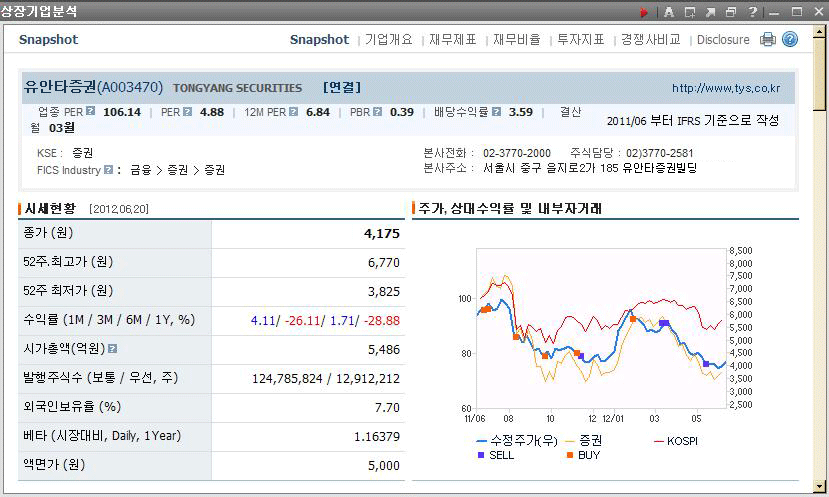Screen dimensions: 829x497
Task: Click the 1M return value 4.11
Action: point(263,321)
